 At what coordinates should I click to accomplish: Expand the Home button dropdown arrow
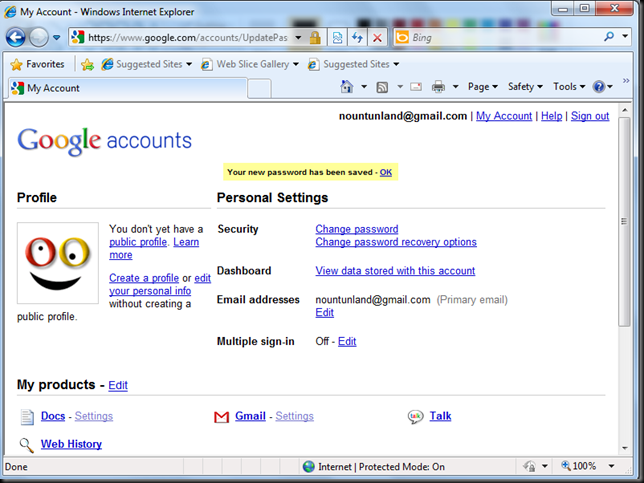[x=364, y=87]
